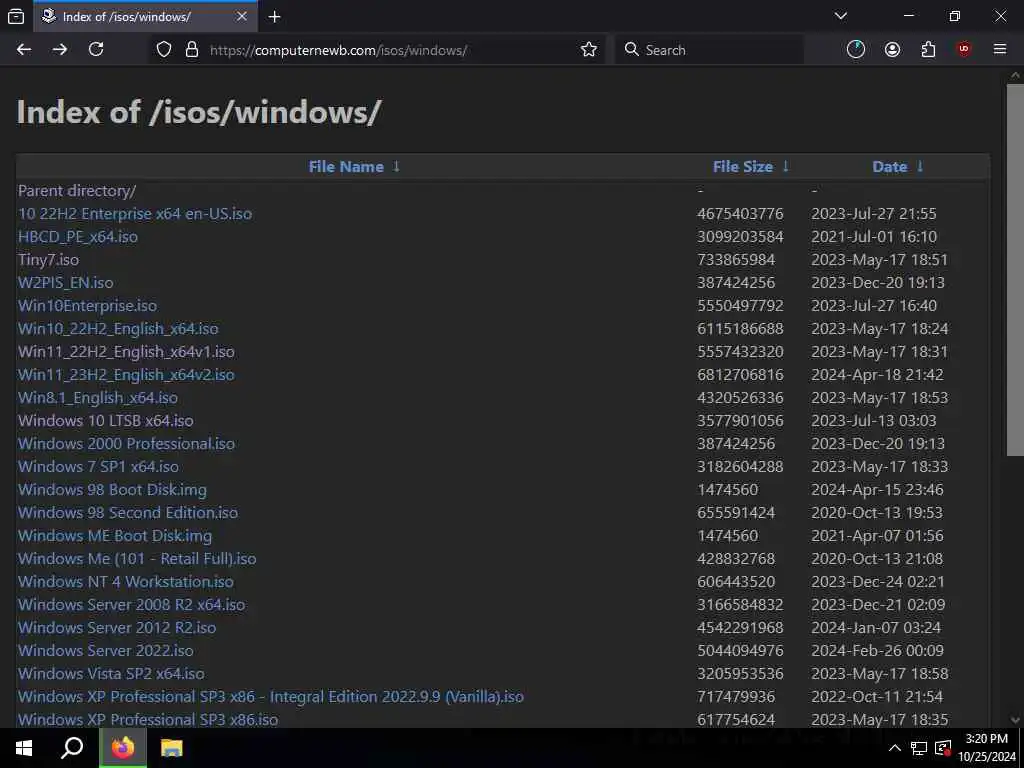Open File Explorer from the taskbar
Viewport: 1024px width, 768px height.
(172, 748)
